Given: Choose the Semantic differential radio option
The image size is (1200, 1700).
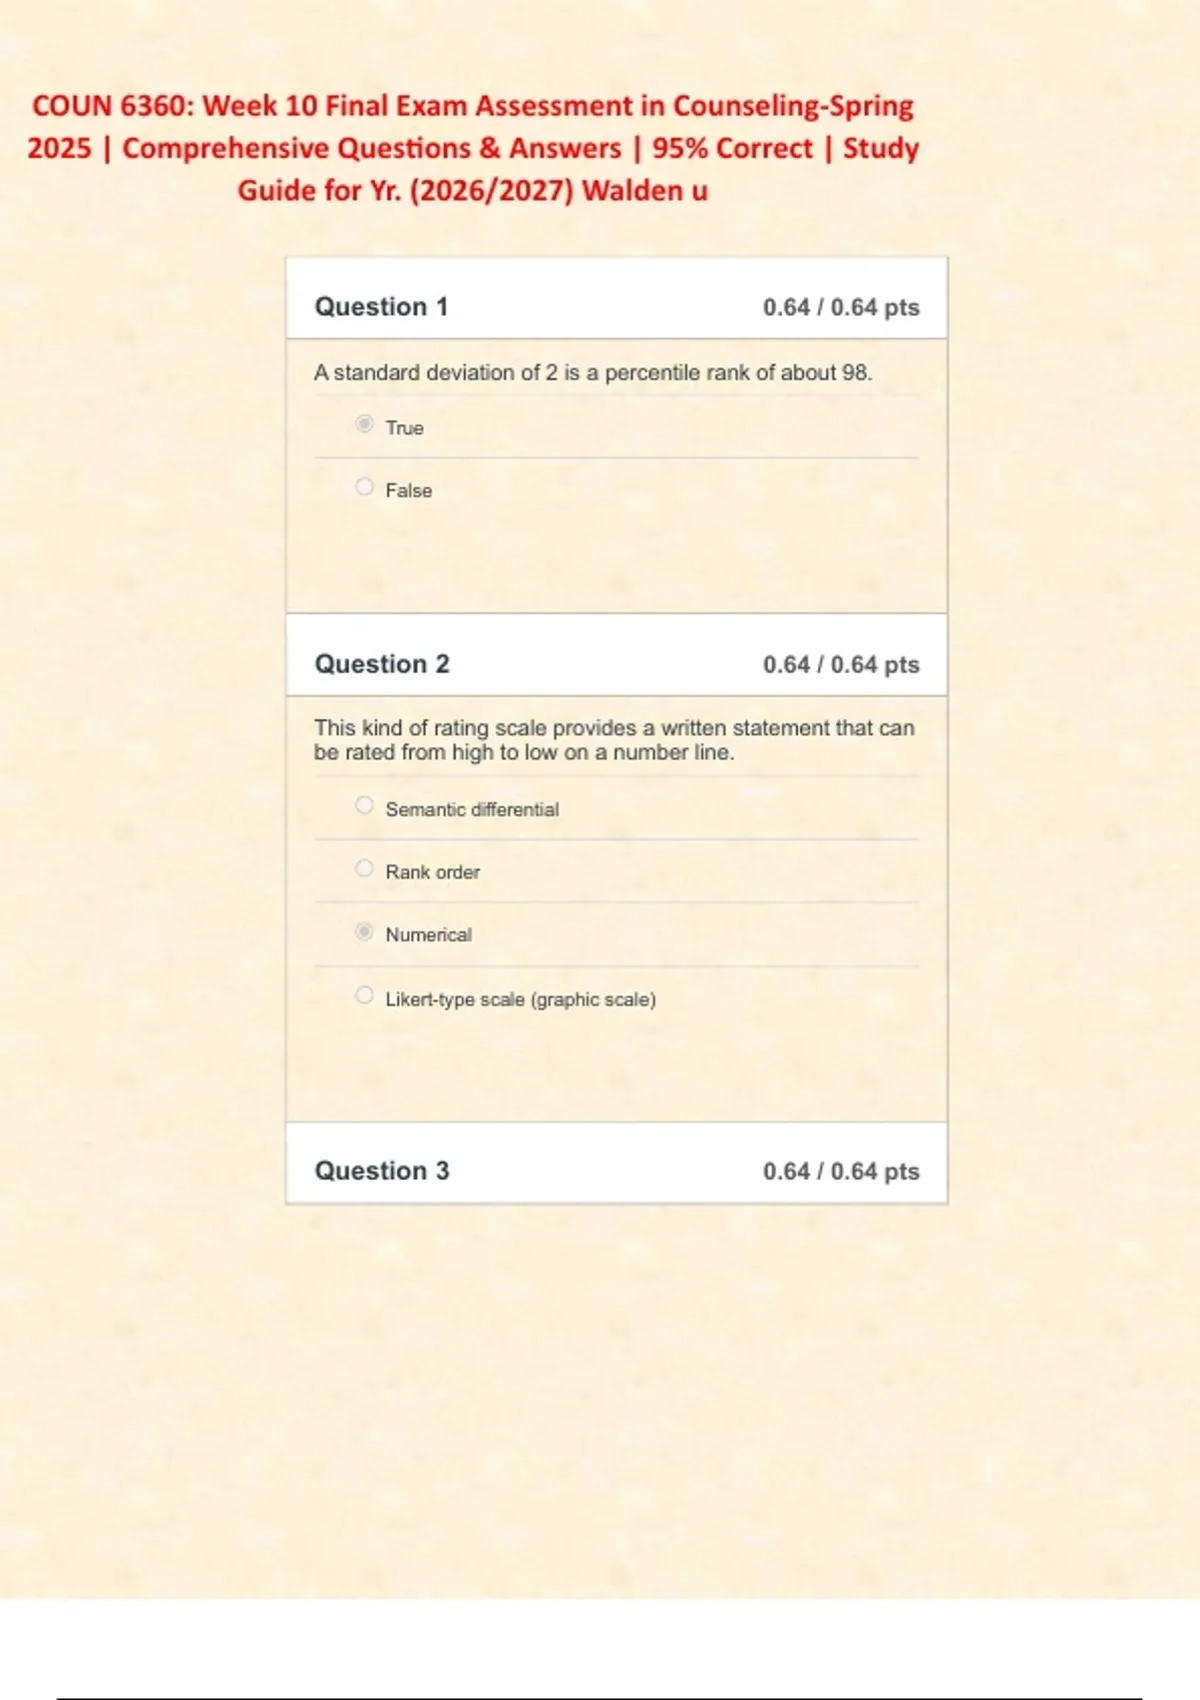Looking at the screenshot, I should point(365,805).
